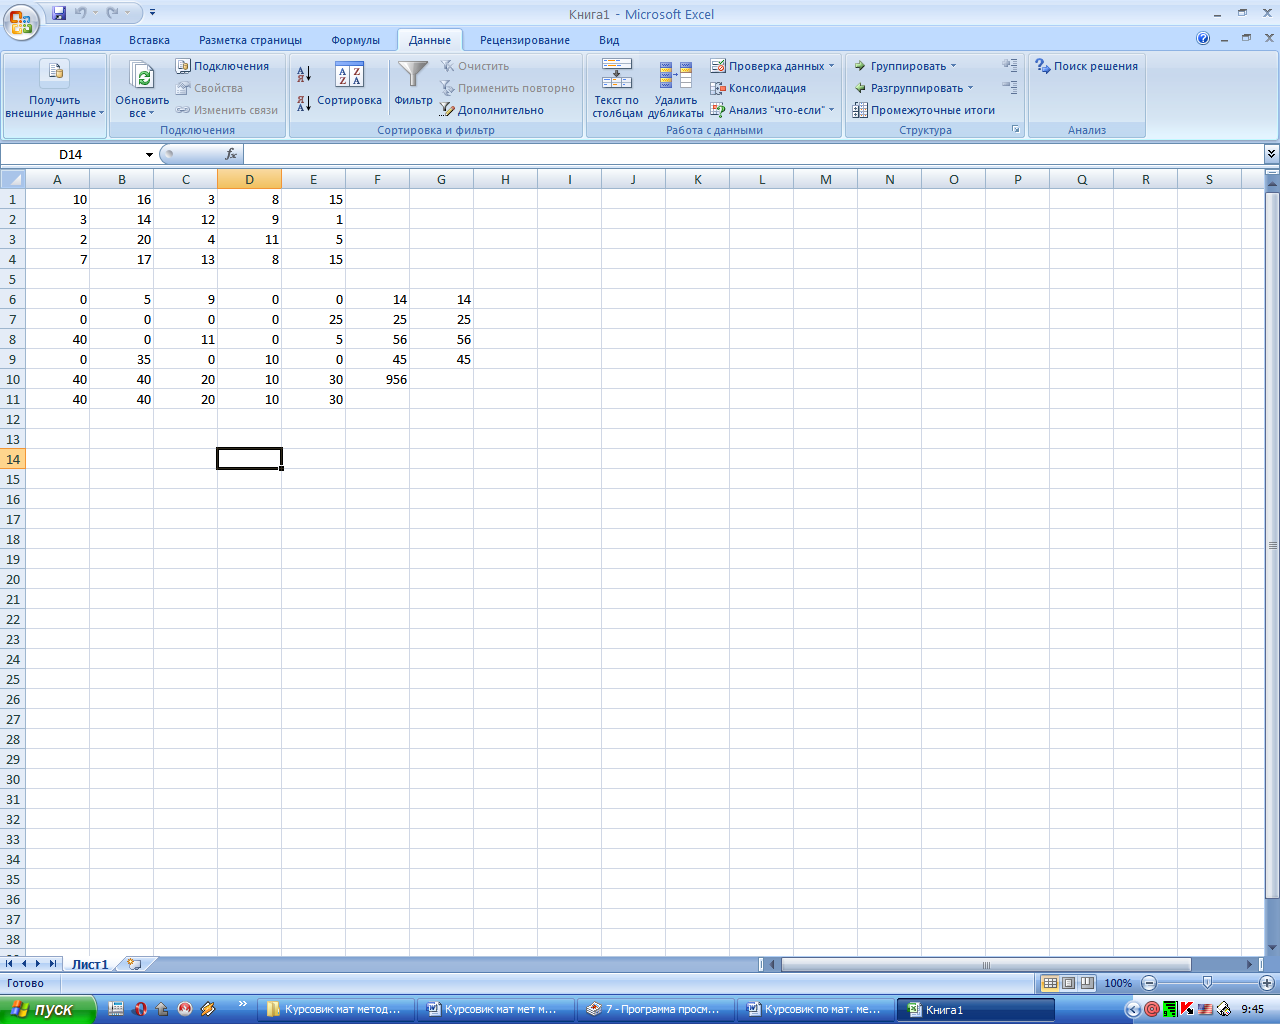Select cell A8 containing 40
The width and height of the screenshot is (1280, 1024).
click(x=57, y=339)
